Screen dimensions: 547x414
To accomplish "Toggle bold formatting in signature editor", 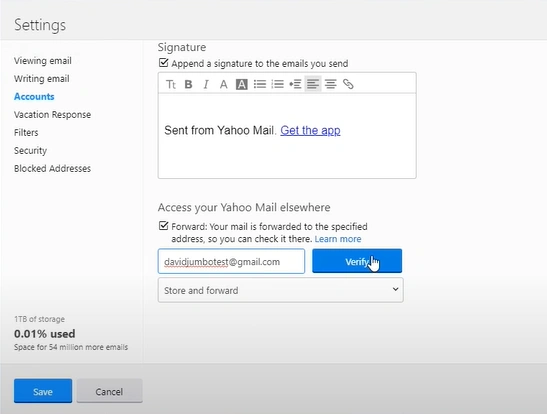I will pyautogui.click(x=188, y=84).
